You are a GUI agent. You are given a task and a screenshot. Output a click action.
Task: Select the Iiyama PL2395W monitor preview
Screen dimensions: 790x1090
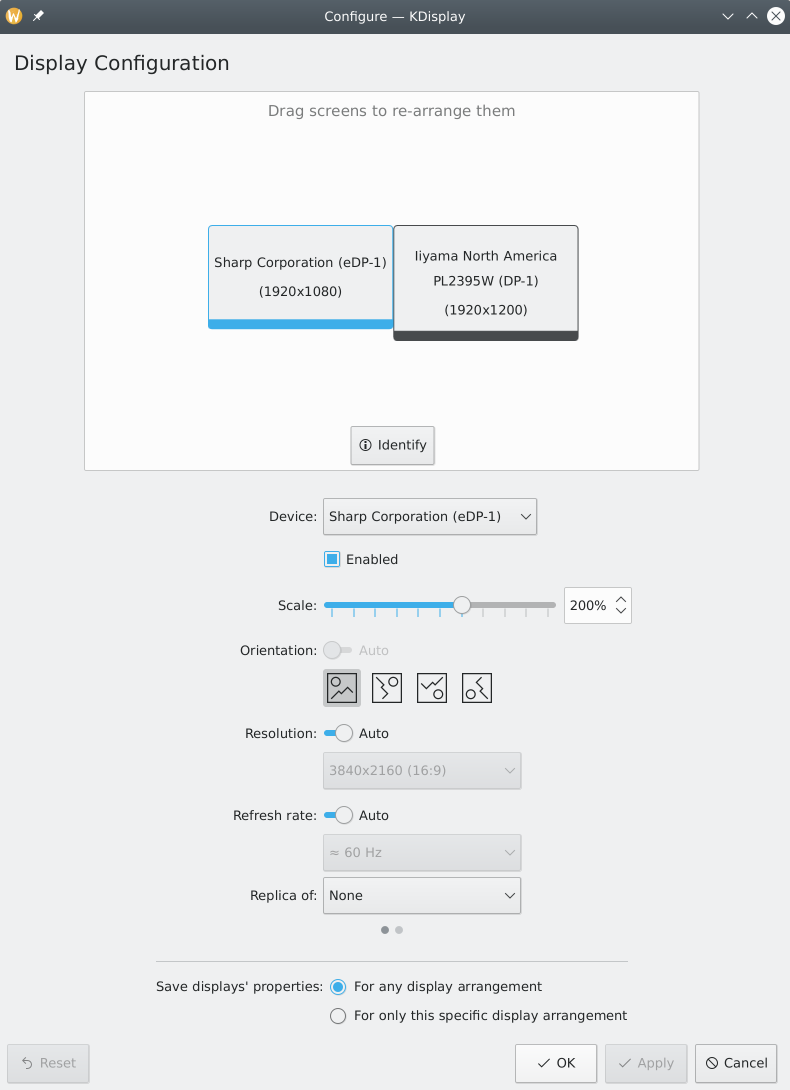485,283
